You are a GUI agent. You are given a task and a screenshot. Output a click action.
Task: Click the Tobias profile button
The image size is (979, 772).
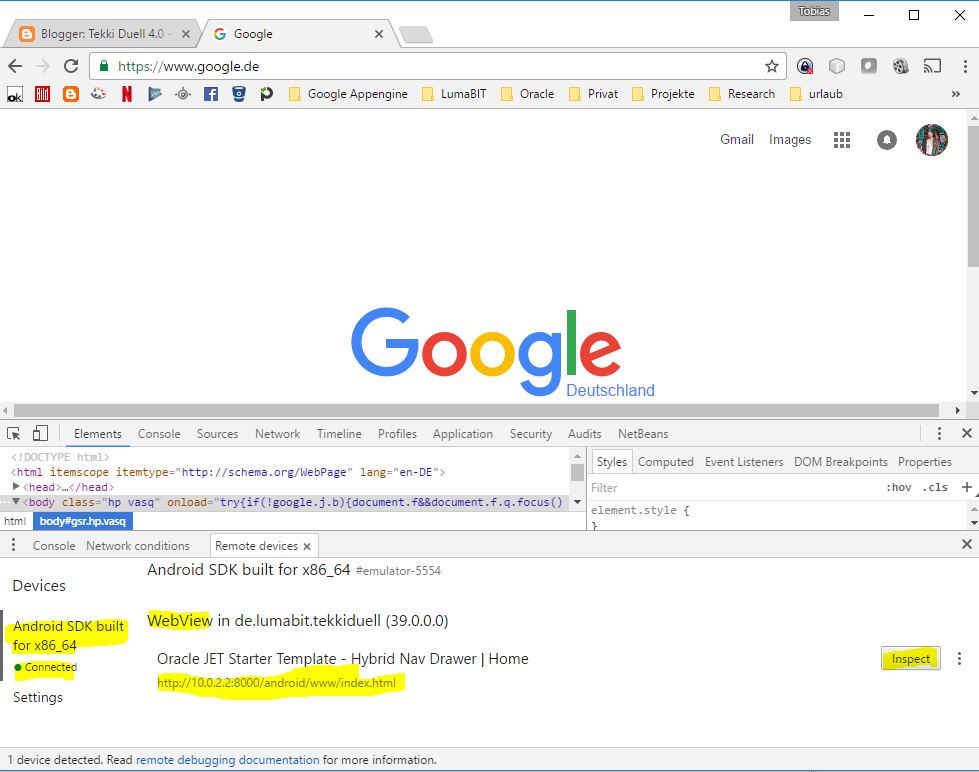[x=814, y=11]
